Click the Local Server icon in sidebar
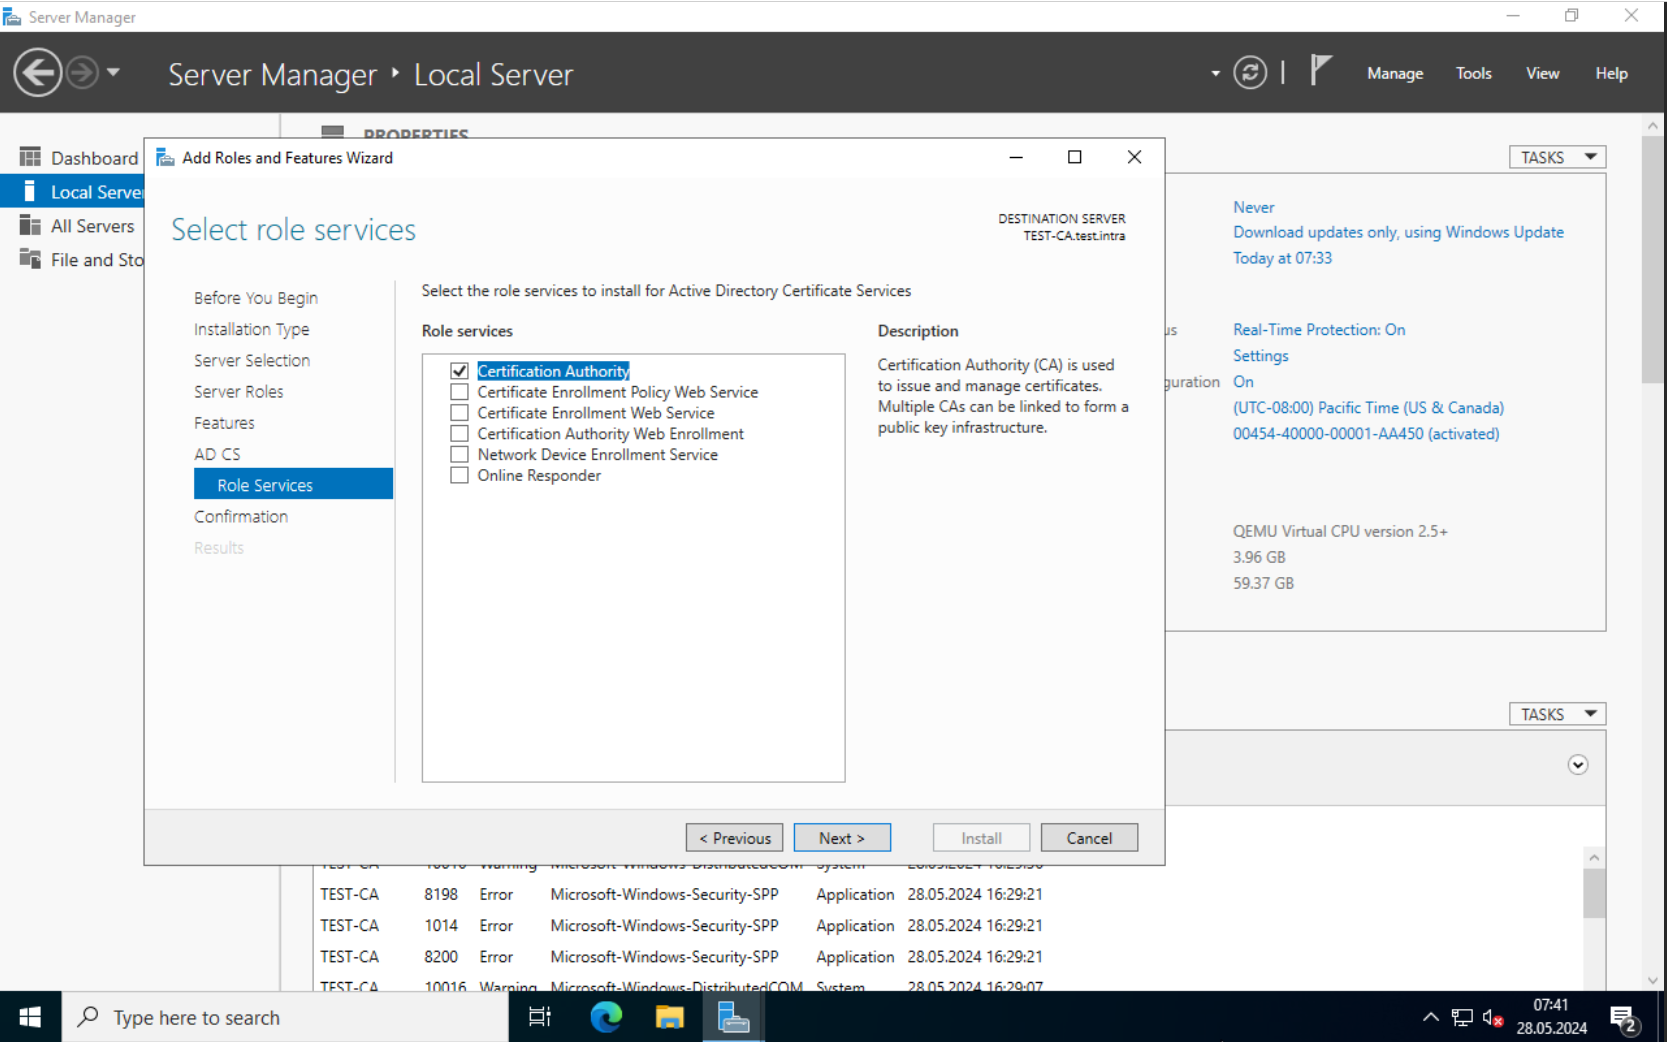Image resolution: width=1667 pixels, height=1042 pixels. click(x=30, y=191)
